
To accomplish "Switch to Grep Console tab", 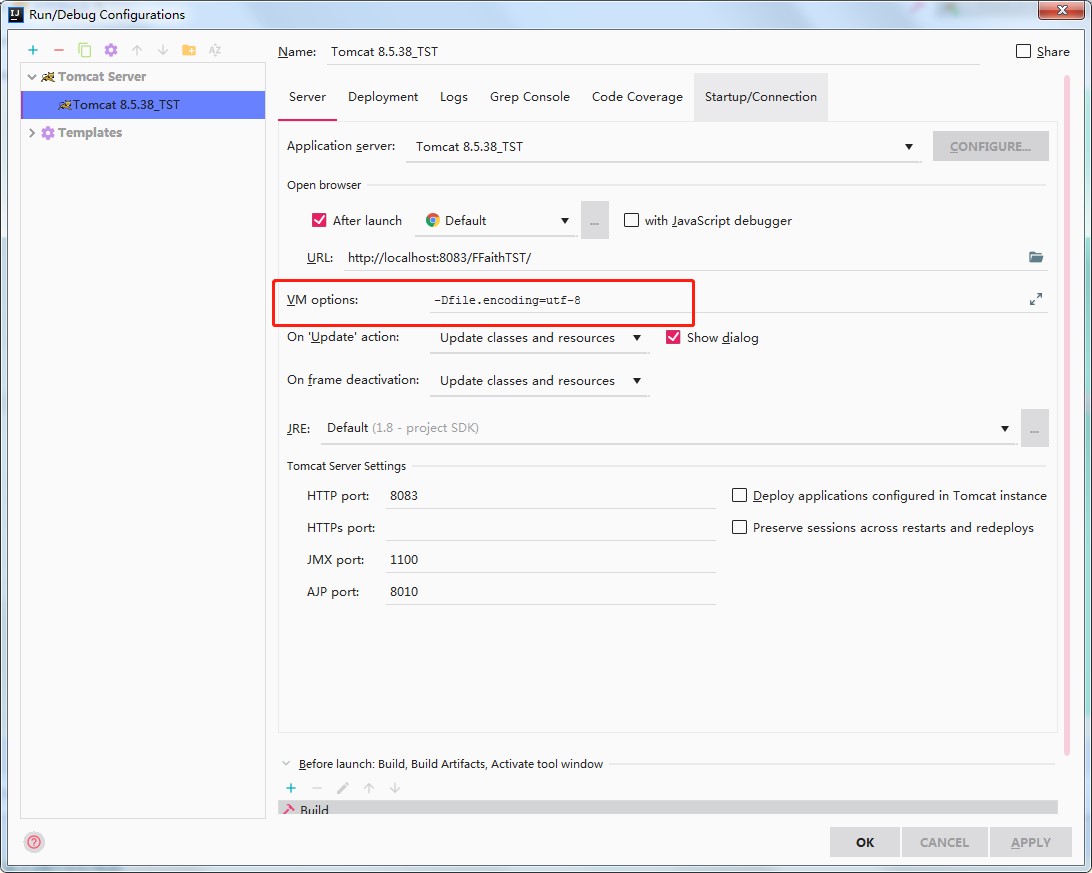I will [529, 97].
